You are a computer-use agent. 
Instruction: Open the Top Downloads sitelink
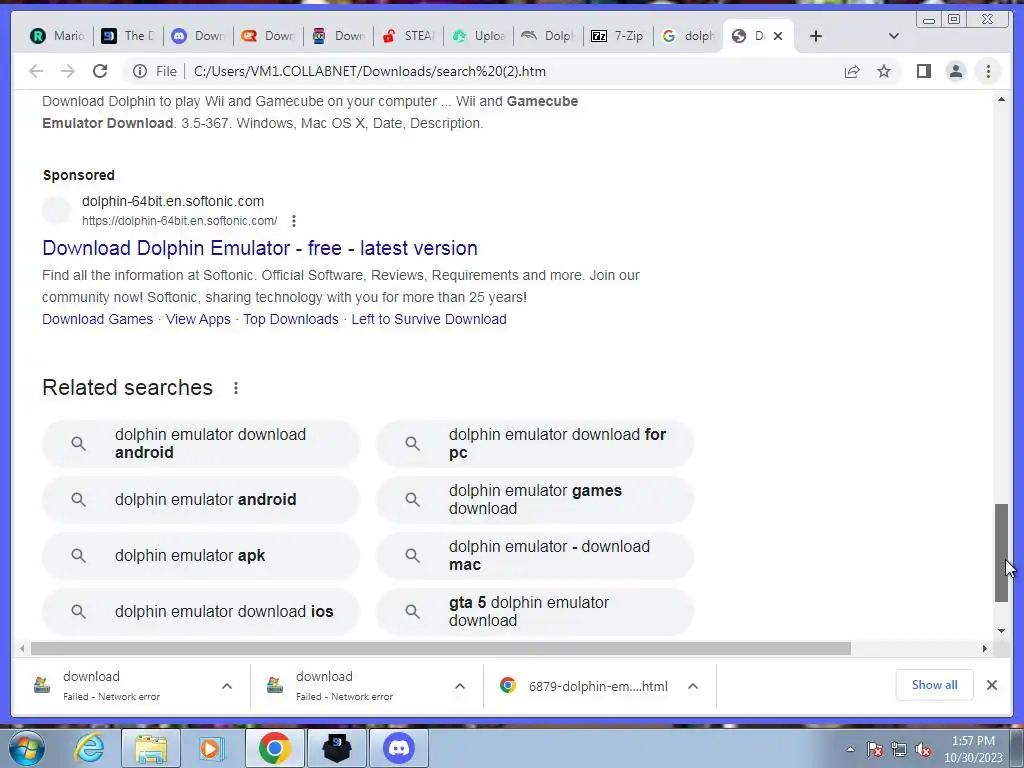(x=291, y=319)
